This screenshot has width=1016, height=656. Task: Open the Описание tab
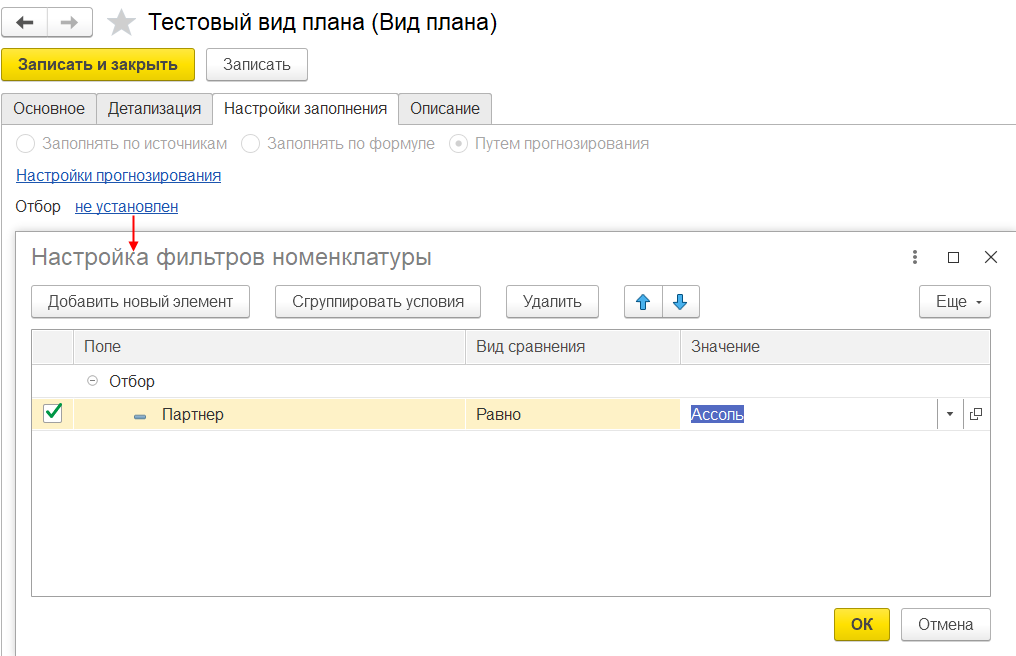click(x=445, y=108)
